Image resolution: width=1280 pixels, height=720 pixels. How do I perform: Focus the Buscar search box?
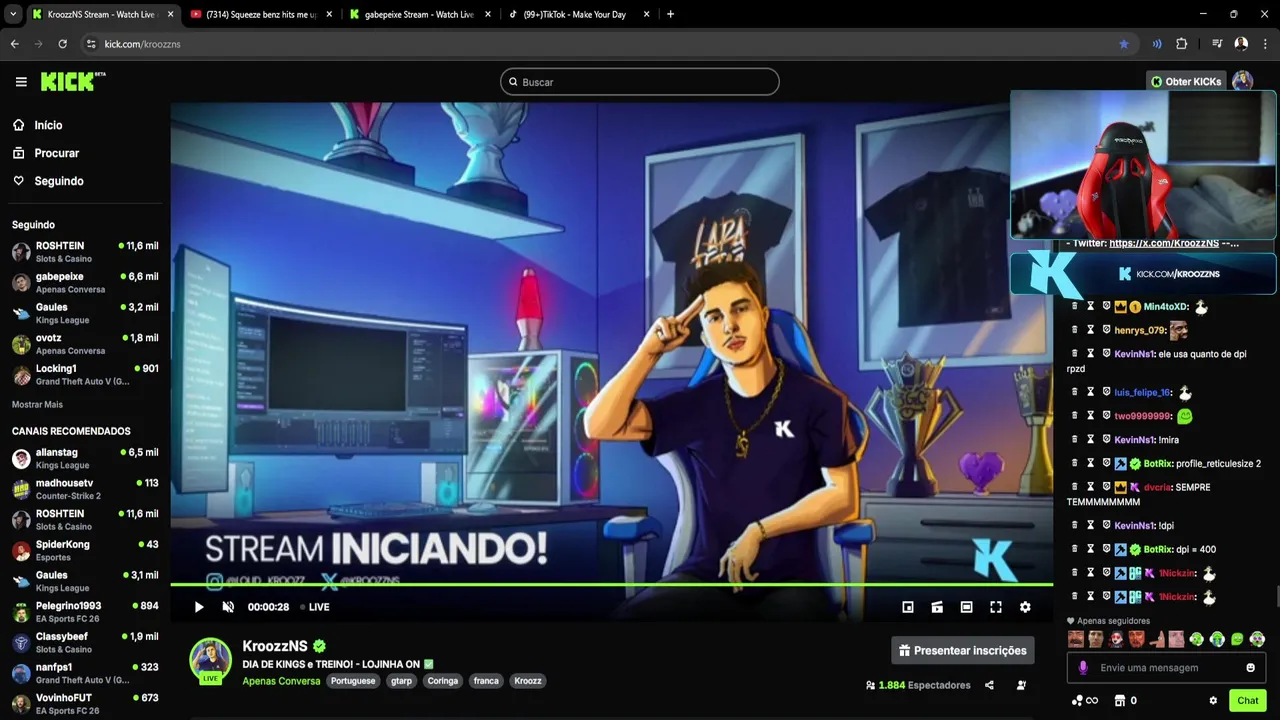coord(640,82)
